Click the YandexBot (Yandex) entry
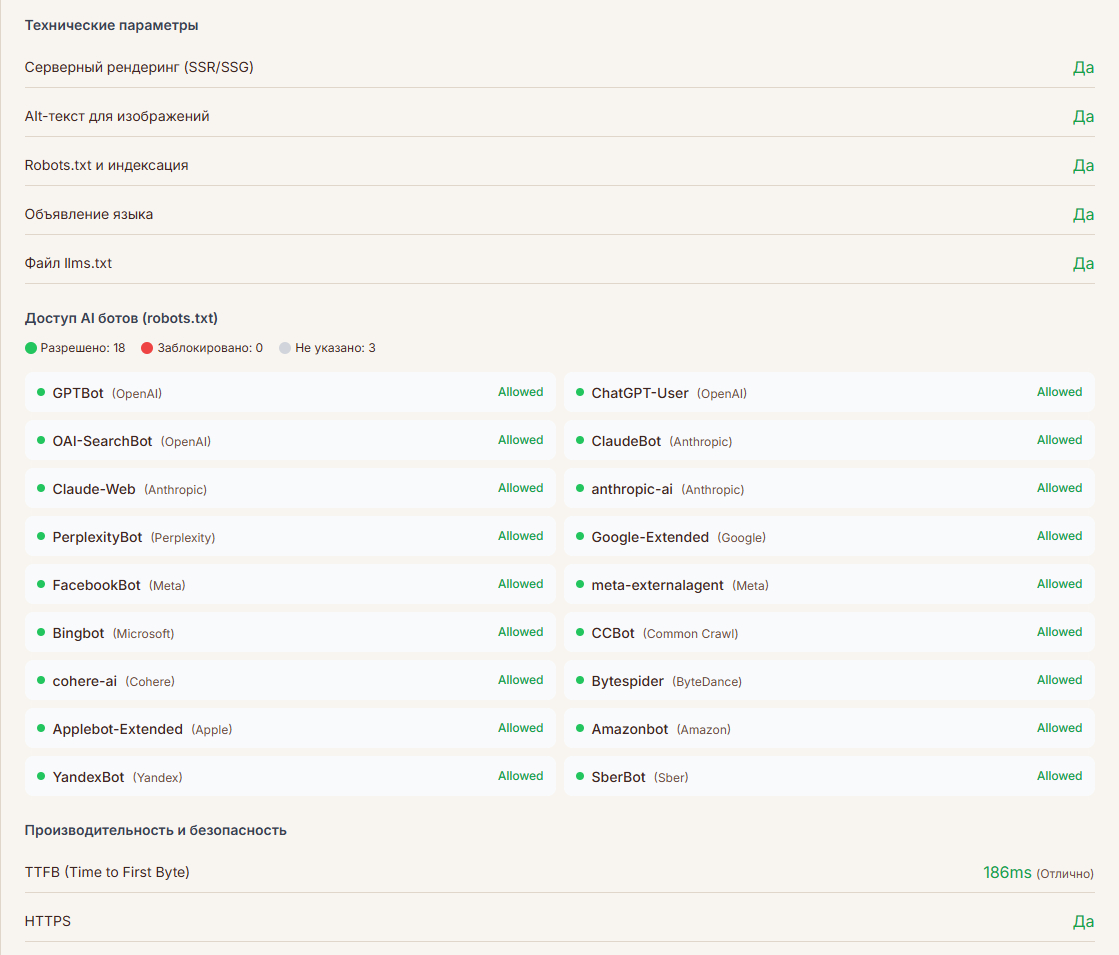The height and width of the screenshot is (955, 1119). point(290,776)
